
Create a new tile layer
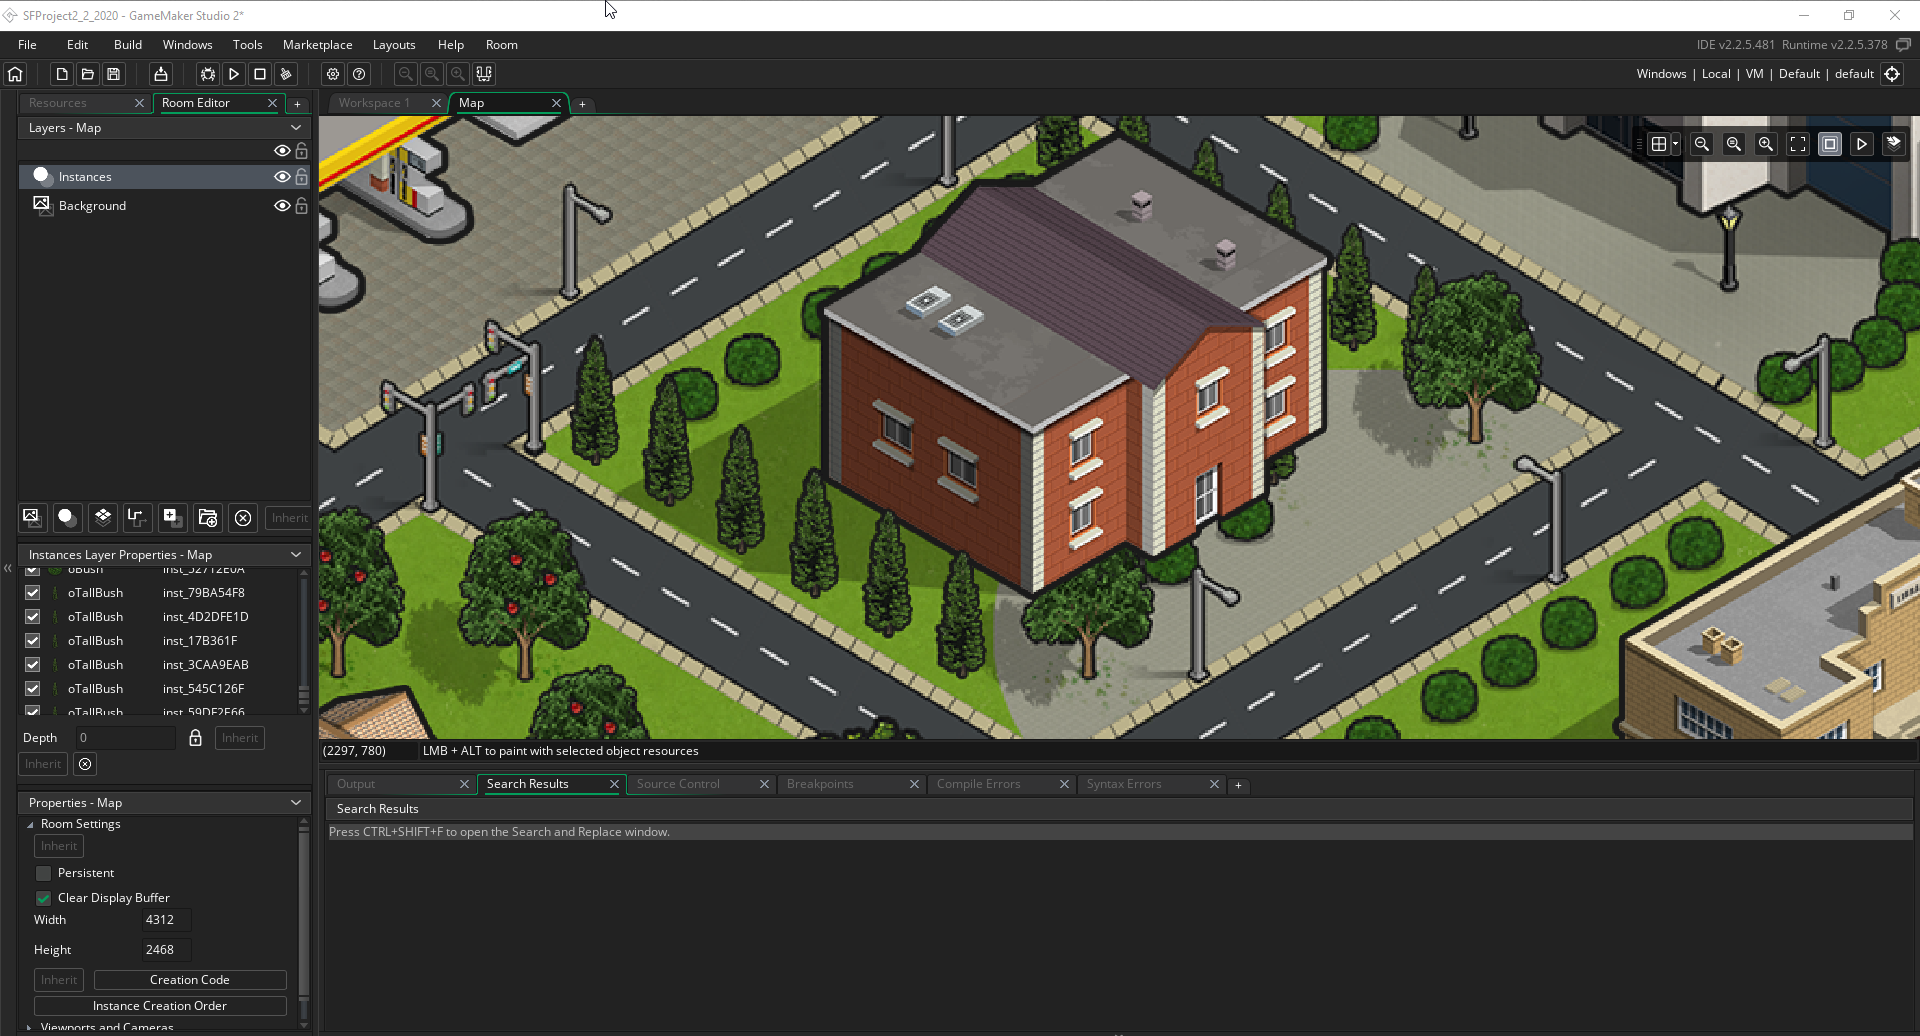pyautogui.click(x=102, y=517)
